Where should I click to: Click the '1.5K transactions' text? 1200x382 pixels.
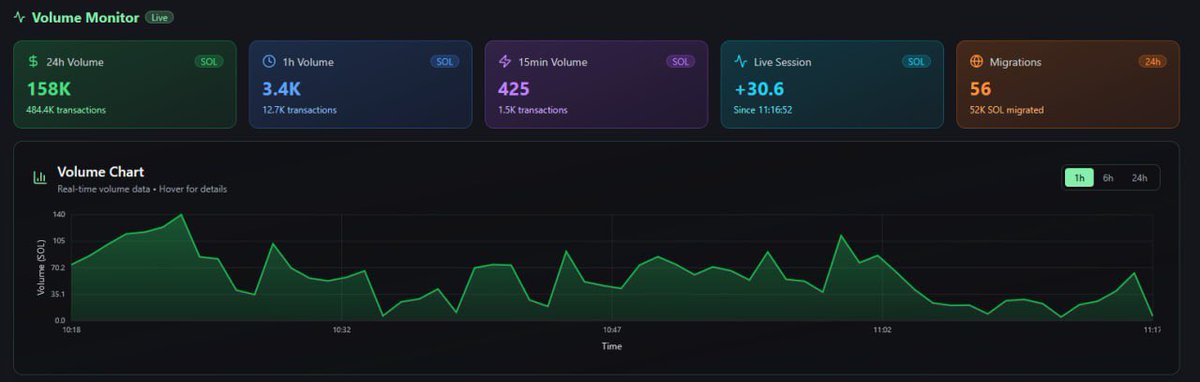[532, 110]
